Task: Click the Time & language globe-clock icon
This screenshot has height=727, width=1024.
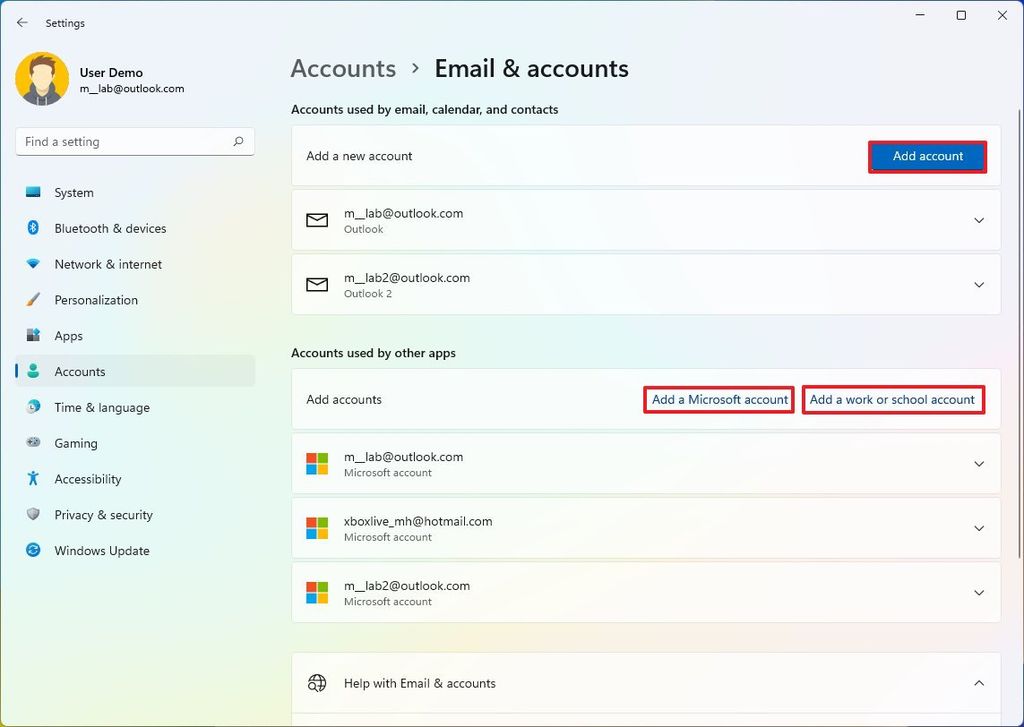Action: (33, 407)
